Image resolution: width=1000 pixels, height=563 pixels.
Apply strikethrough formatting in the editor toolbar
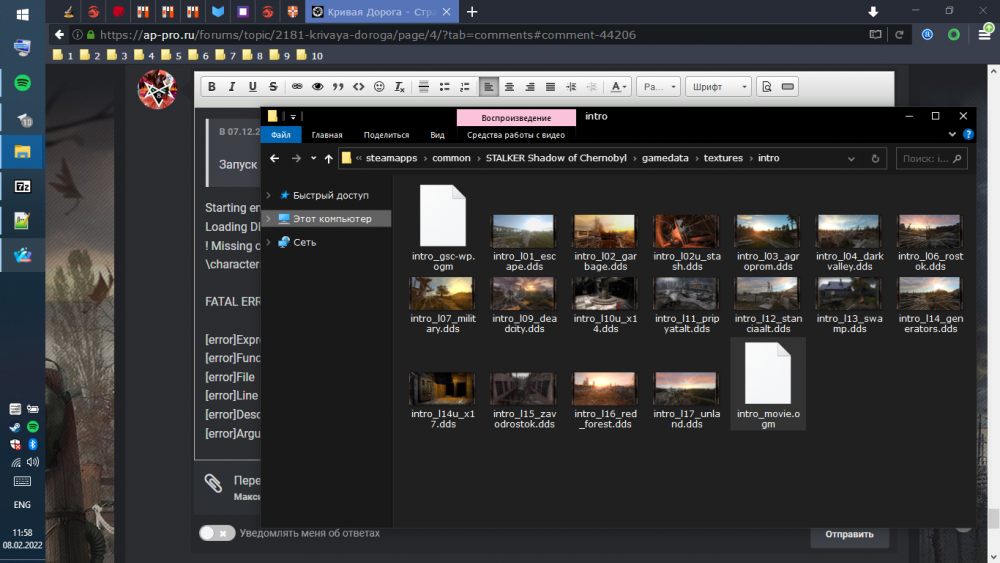[x=272, y=87]
